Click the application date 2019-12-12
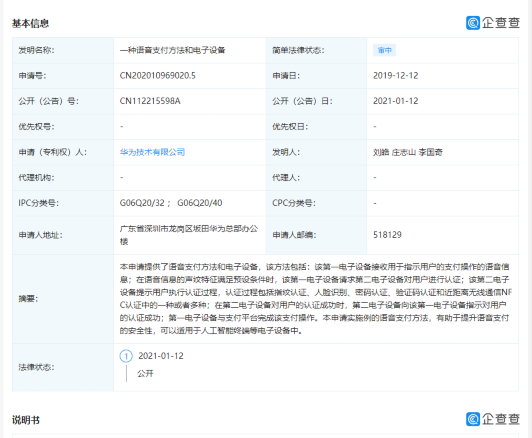This screenshot has width=532, height=438. point(396,75)
